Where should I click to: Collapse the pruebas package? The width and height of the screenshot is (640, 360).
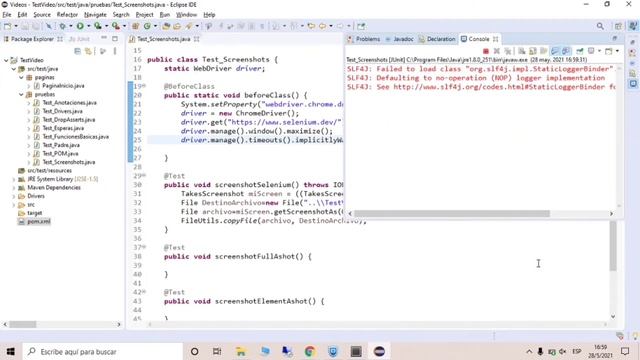(x=21, y=94)
